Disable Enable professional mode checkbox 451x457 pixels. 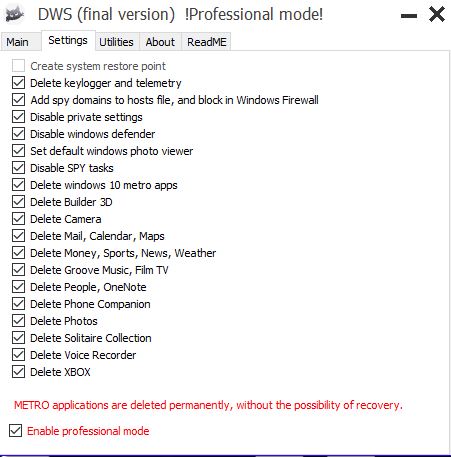point(15,431)
